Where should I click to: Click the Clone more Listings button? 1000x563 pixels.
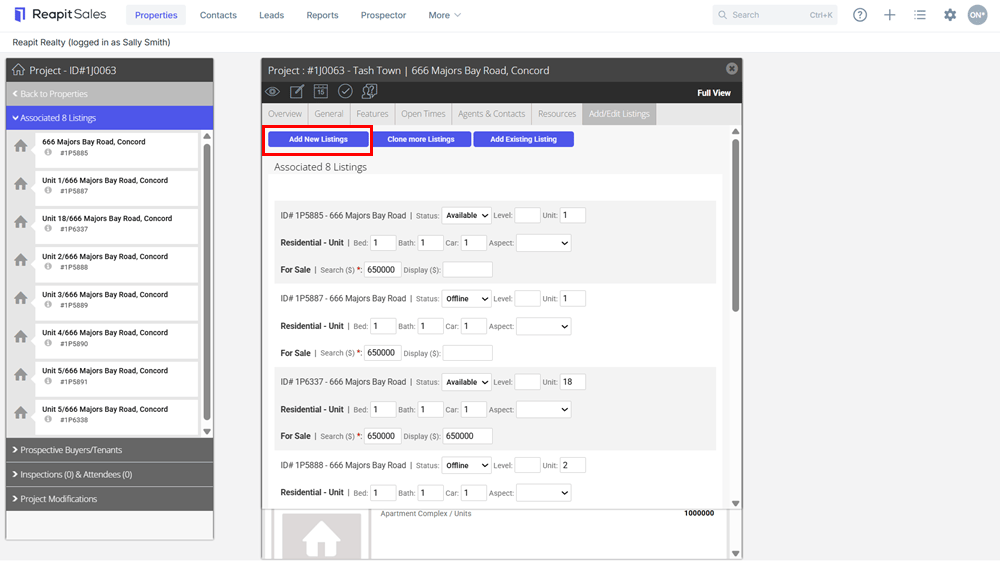(x=421, y=139)
